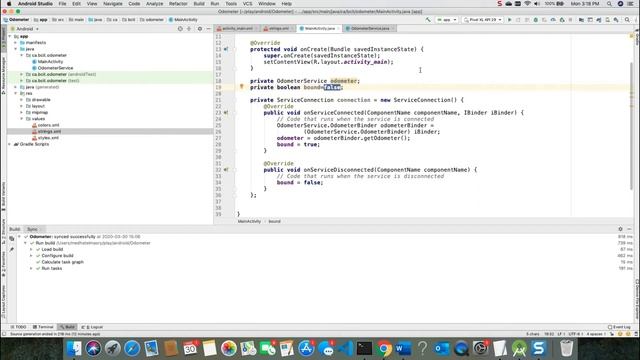The image size is (640, 360).
Task: Open Safari from the Dock
Action: tap(132, 348)
